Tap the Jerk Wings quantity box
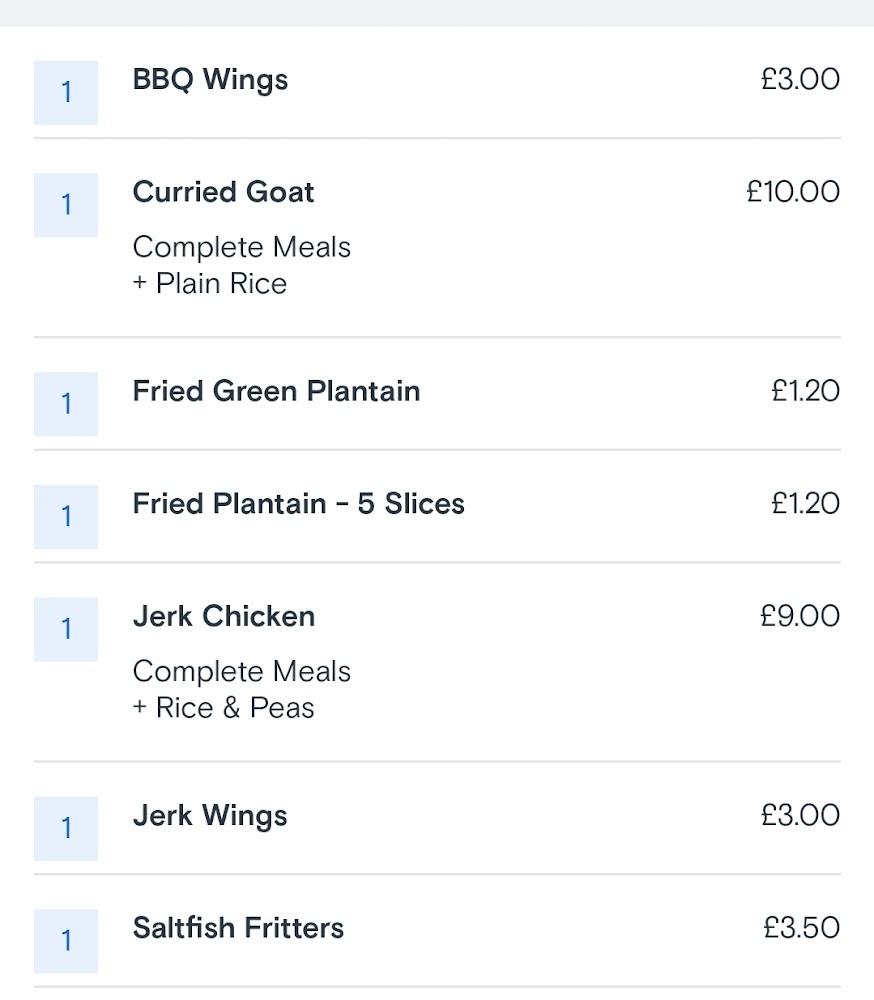The height and width of the screenshot is (1000, 874). click(x=66, y=828)
